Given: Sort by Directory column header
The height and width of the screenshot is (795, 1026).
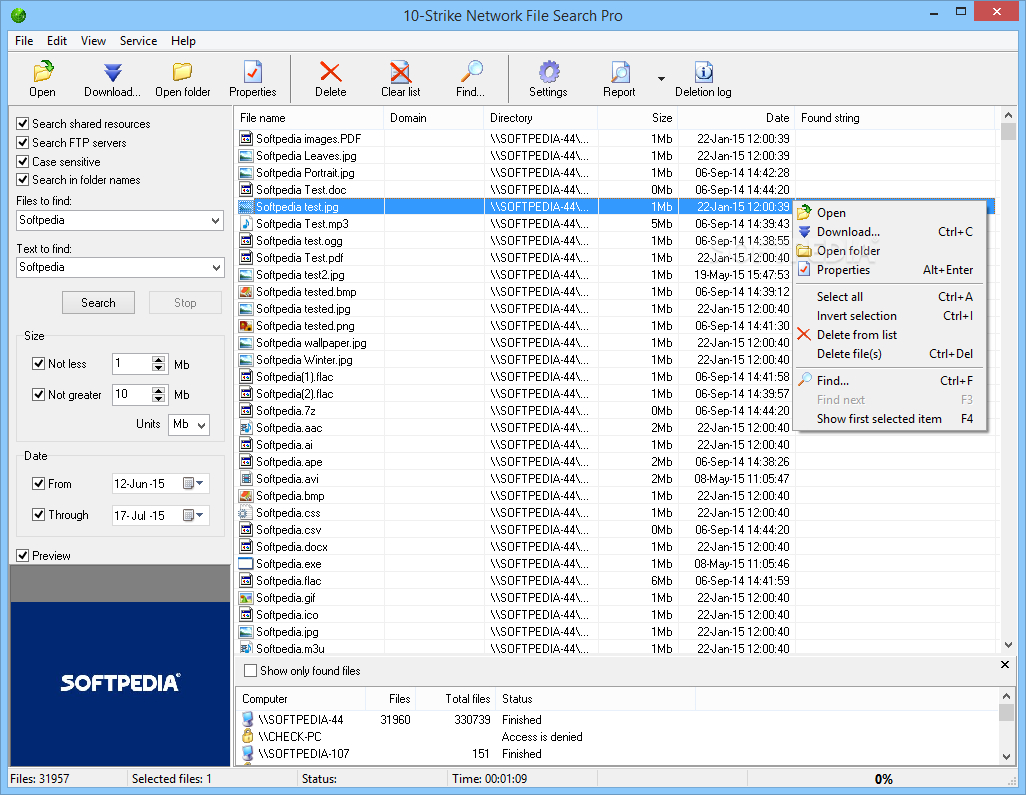Looking at the screenshot, I should pos(540,118).
